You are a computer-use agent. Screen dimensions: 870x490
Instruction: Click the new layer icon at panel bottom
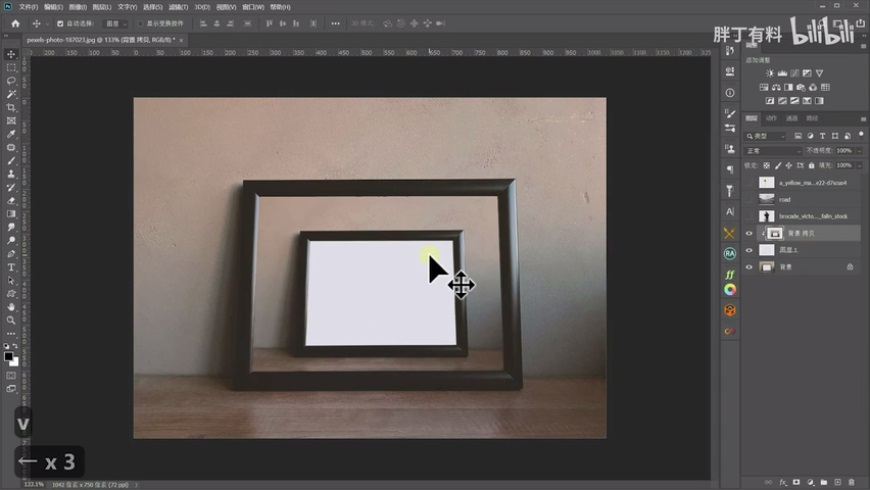click(838, 481)
